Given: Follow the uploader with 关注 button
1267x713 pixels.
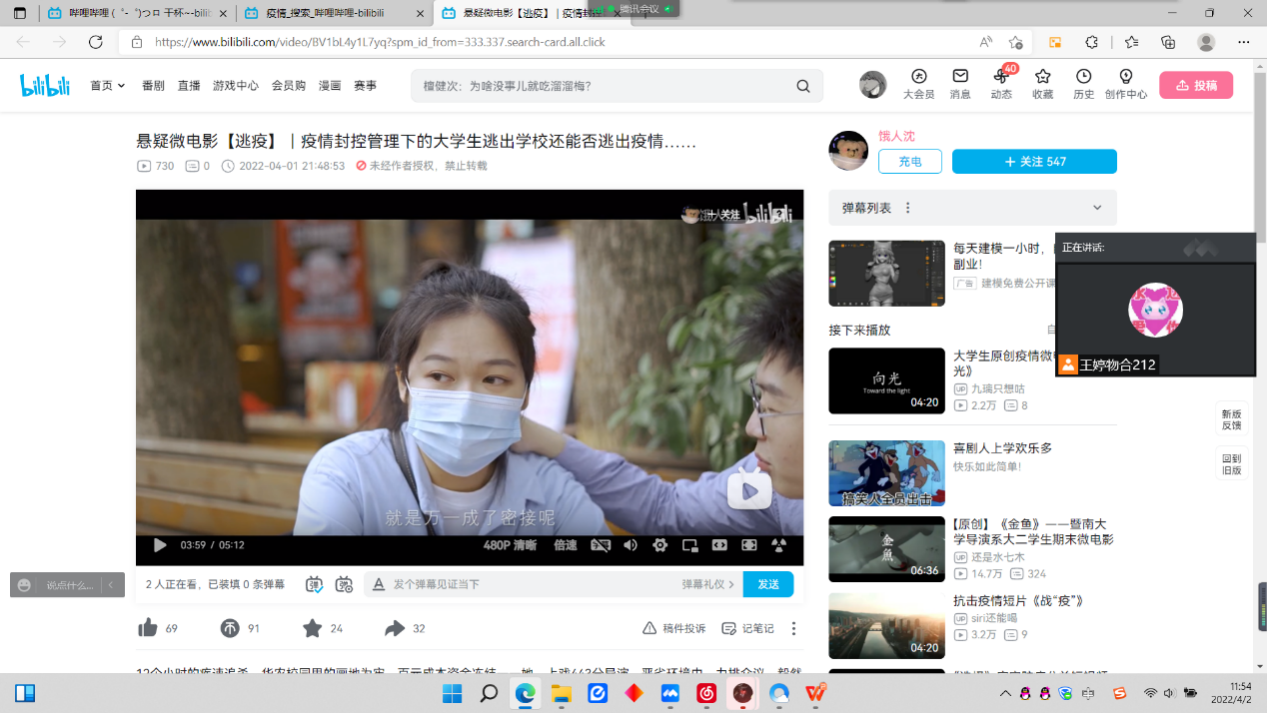Looking at the screenshot, I should click(1034, 162).
